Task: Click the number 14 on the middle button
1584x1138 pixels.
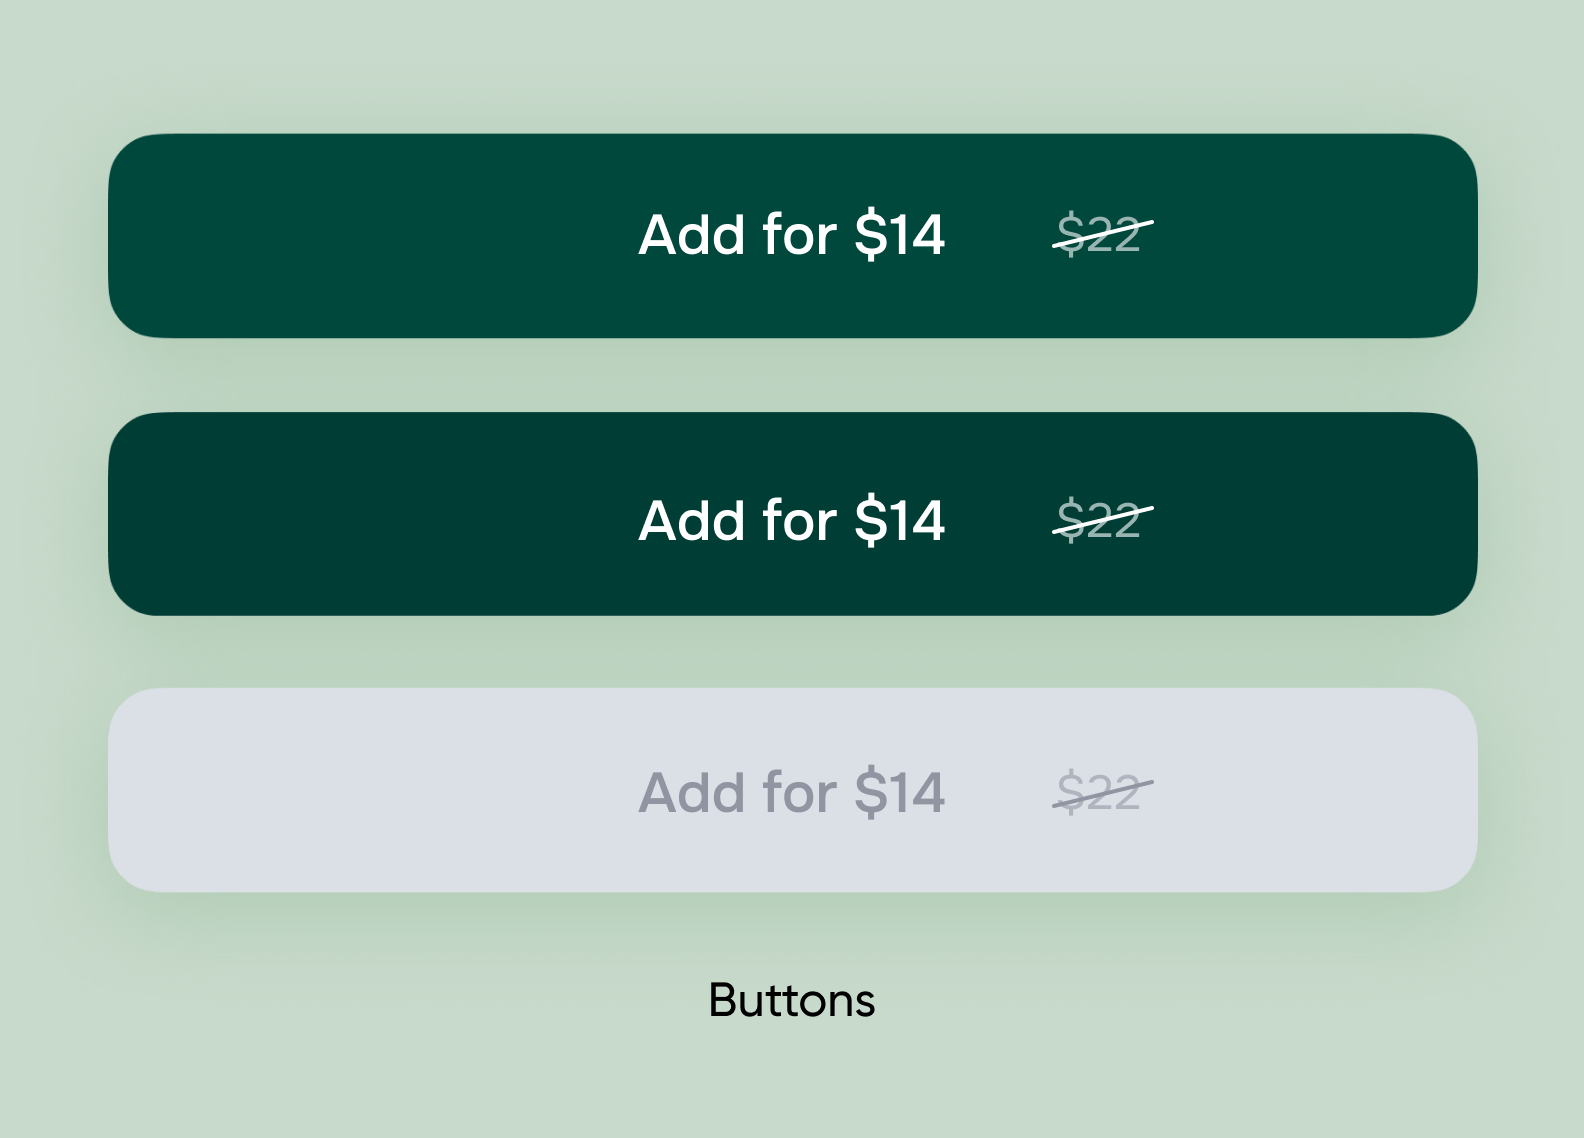Action: pos(915,518)
